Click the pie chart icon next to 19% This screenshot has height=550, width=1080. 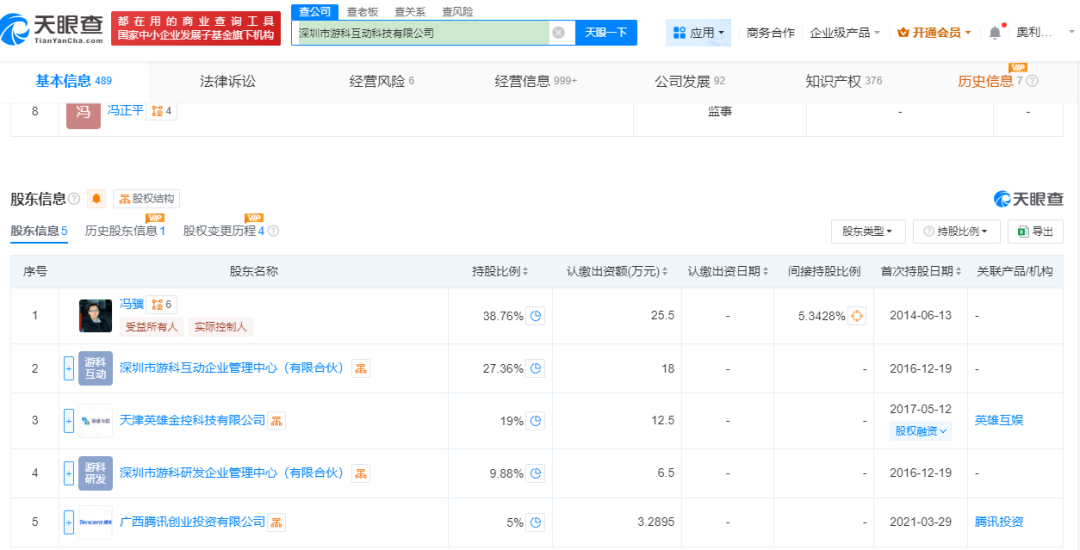click(x=536, y=421)
